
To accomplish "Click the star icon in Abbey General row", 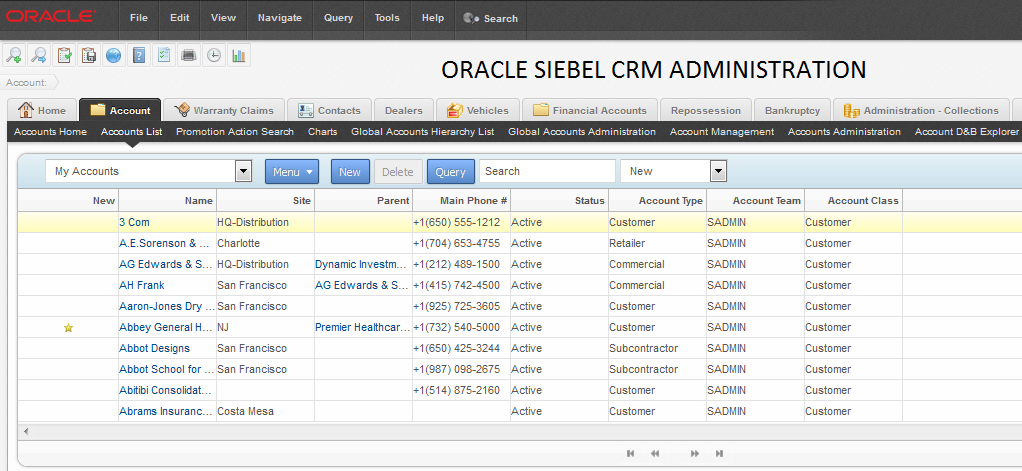I will (x=68, y=328).
